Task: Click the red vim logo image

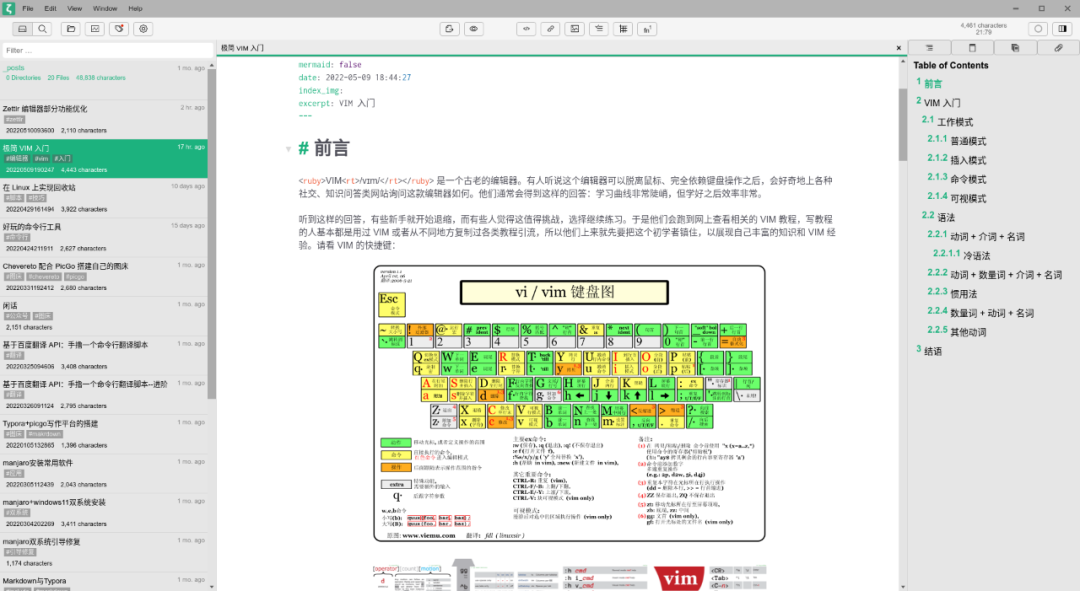Action: pos(679,579)
